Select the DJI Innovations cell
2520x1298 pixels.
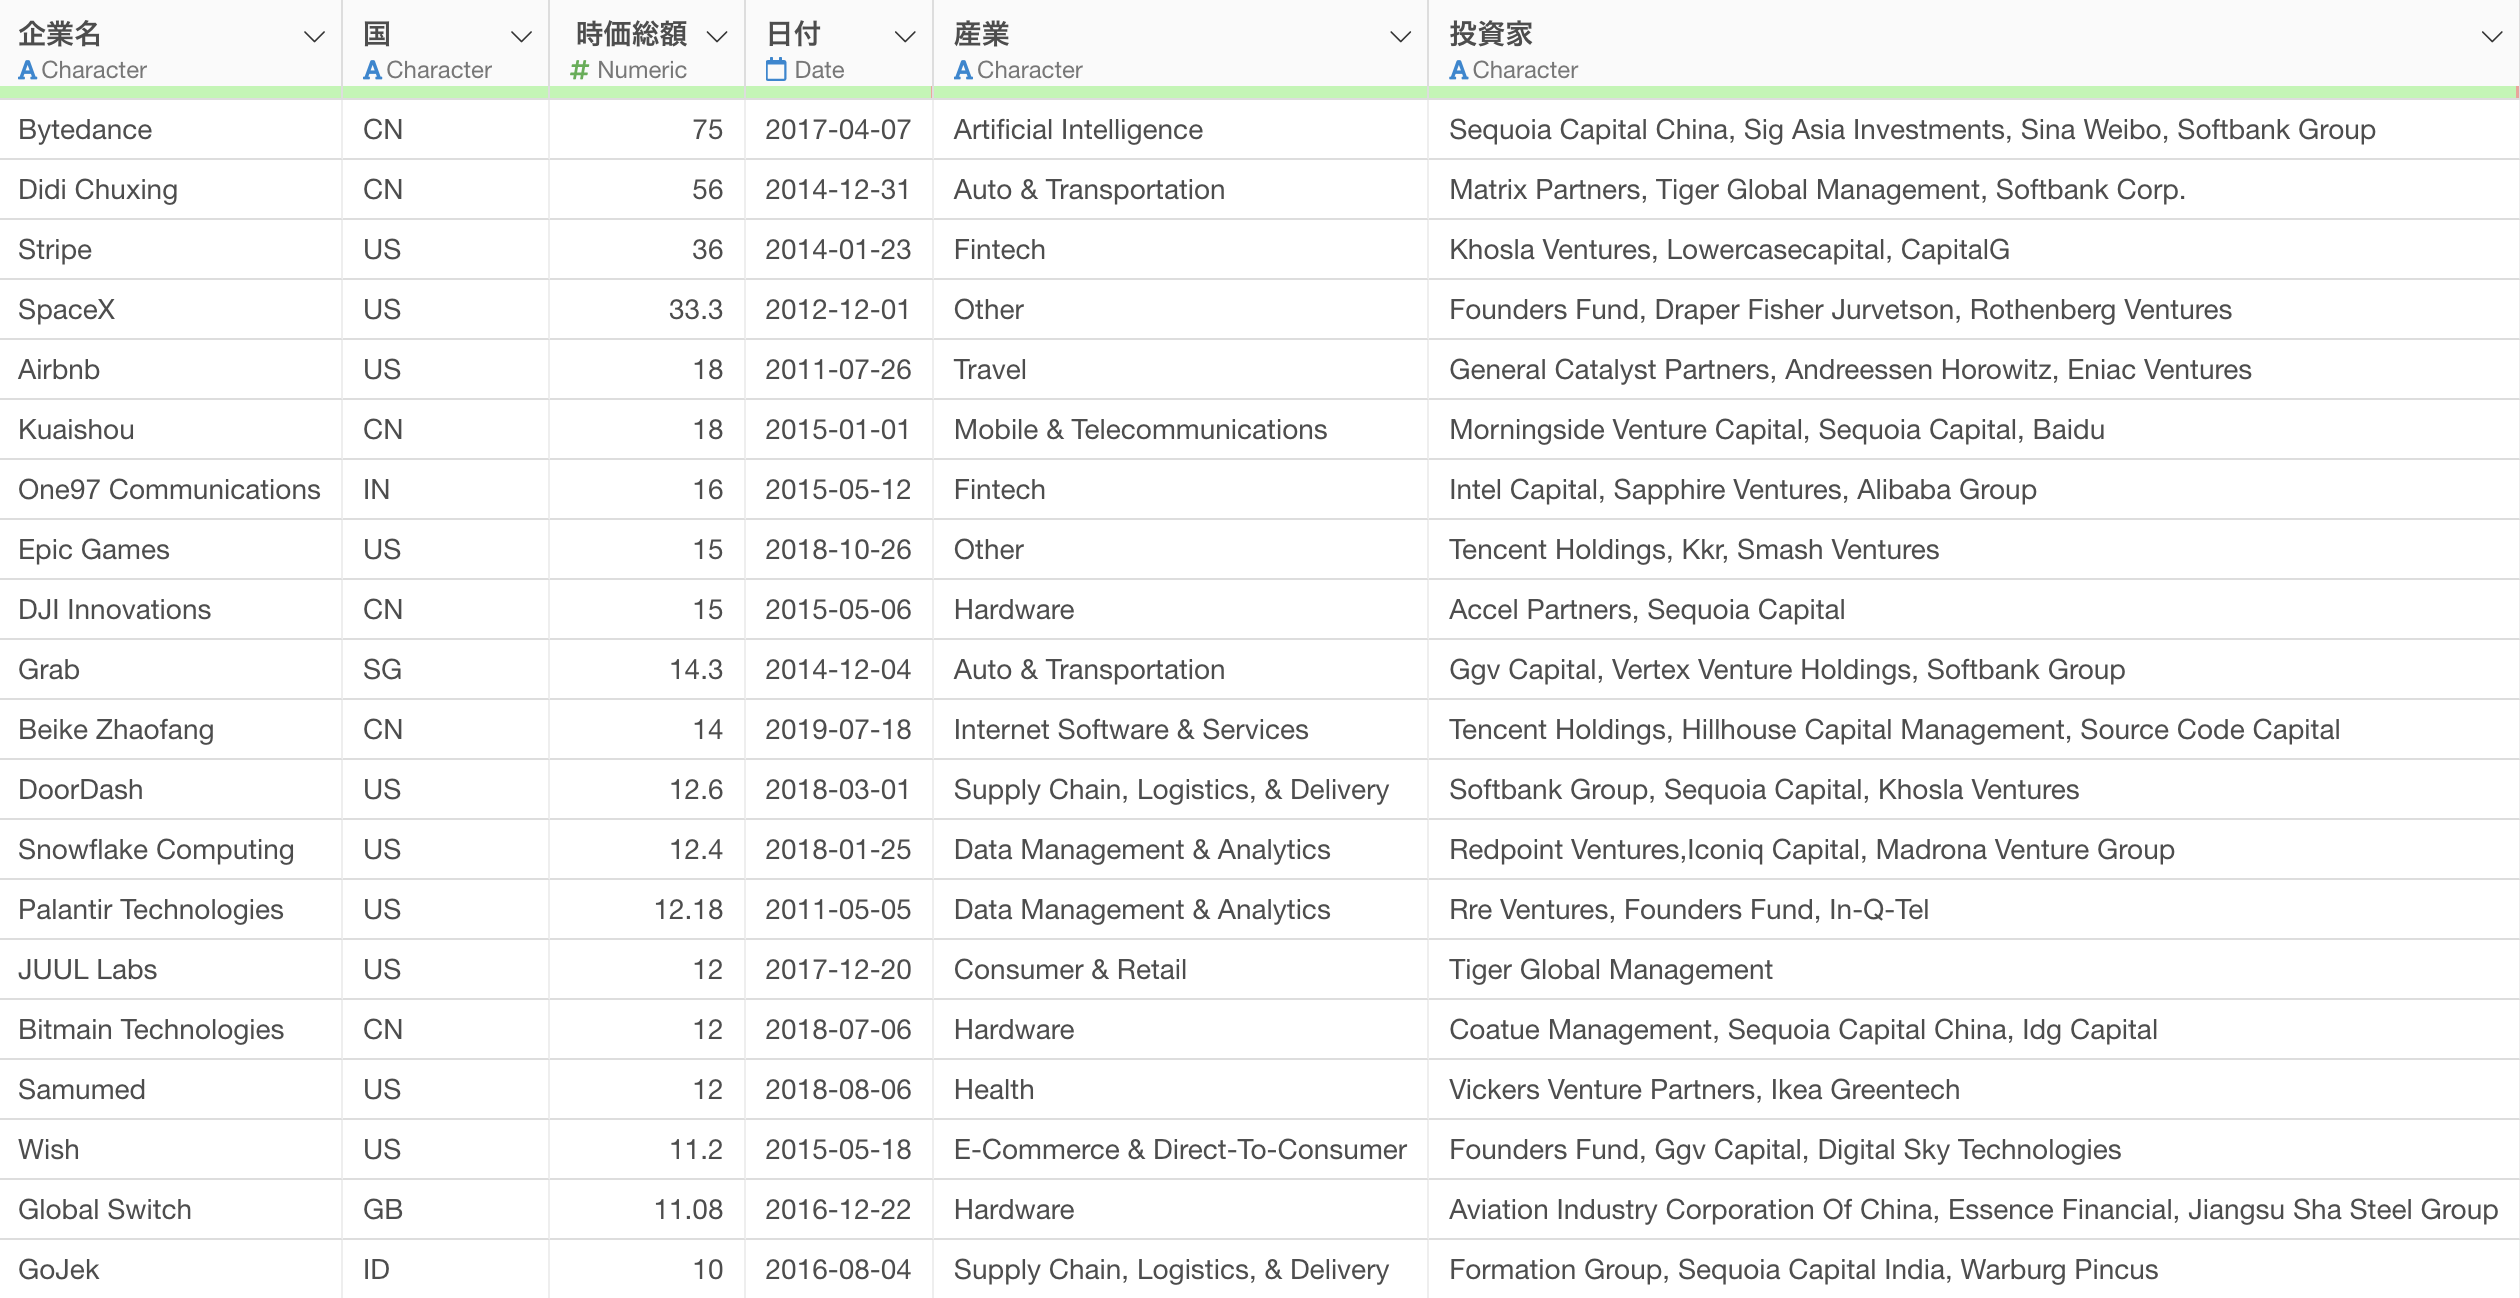[171, 610]
